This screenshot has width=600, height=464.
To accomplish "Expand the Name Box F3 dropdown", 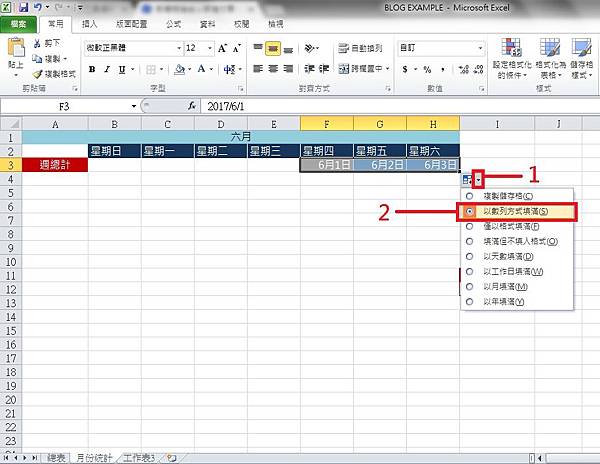I will point(134,106).
